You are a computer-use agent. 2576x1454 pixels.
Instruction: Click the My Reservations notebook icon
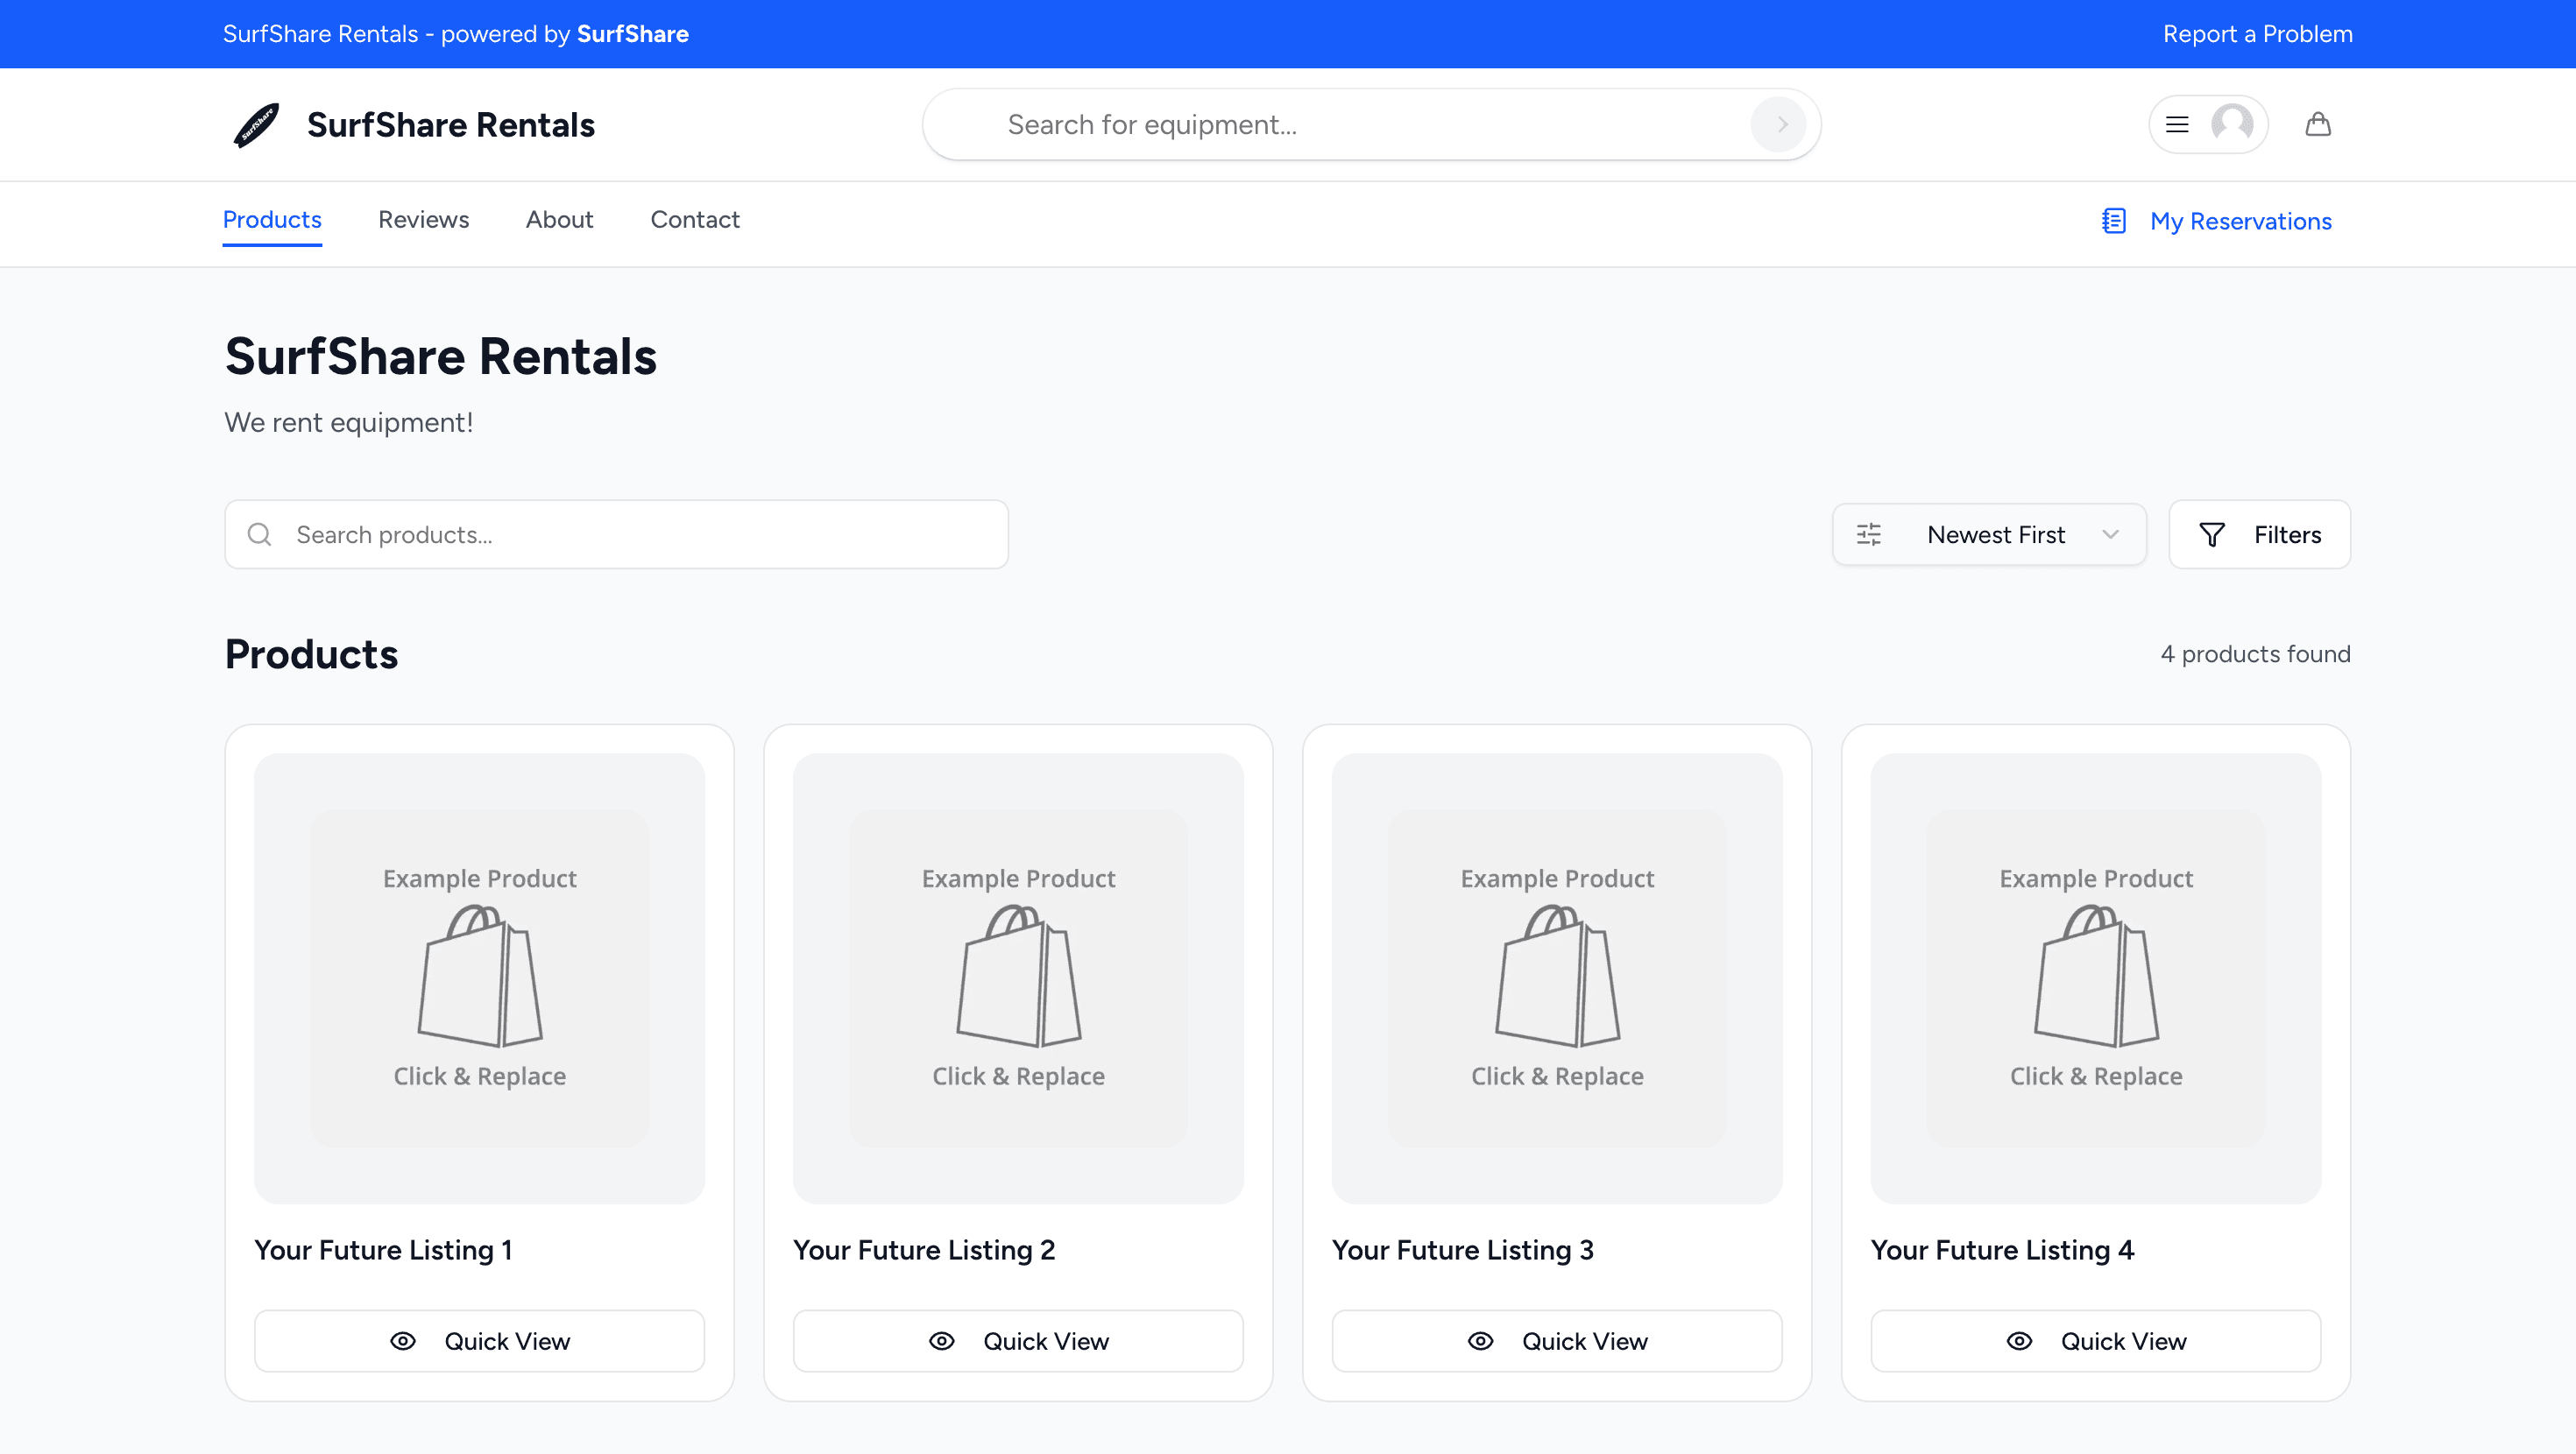point(2113,221)
